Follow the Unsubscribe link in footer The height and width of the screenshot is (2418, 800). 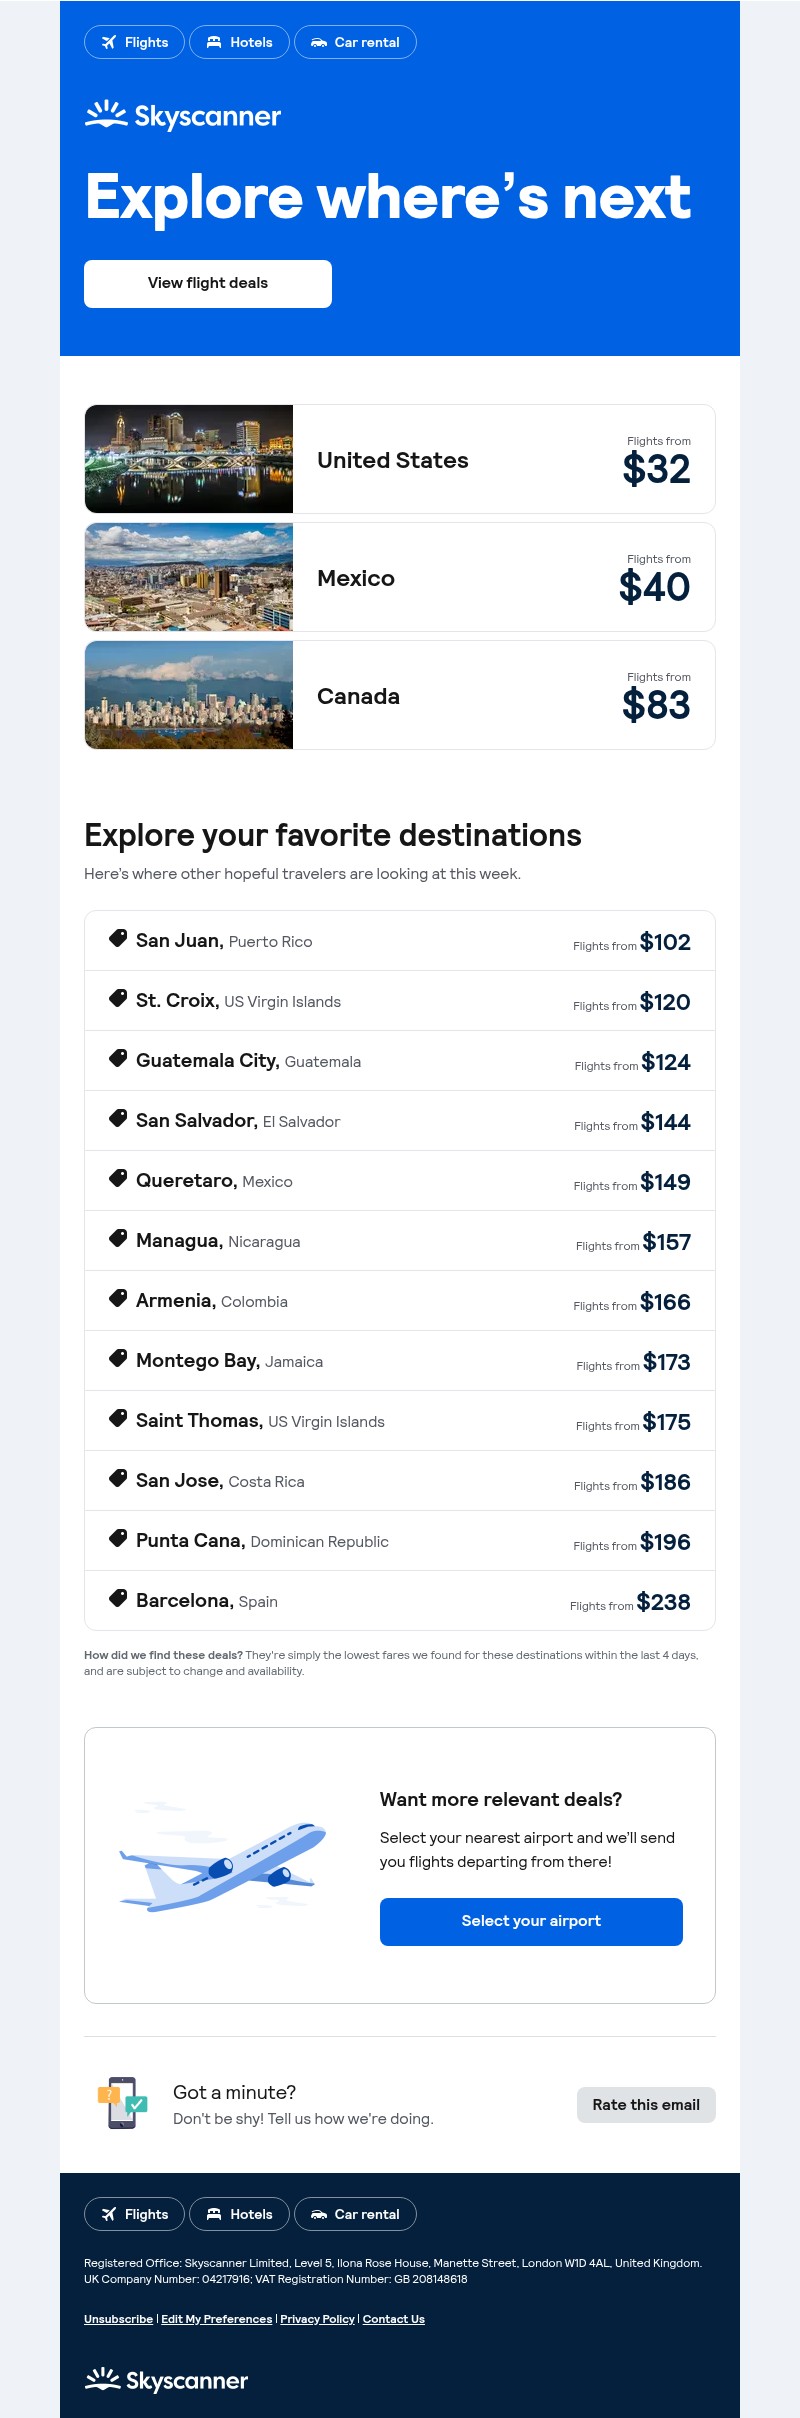click(x=118, y=2319)
